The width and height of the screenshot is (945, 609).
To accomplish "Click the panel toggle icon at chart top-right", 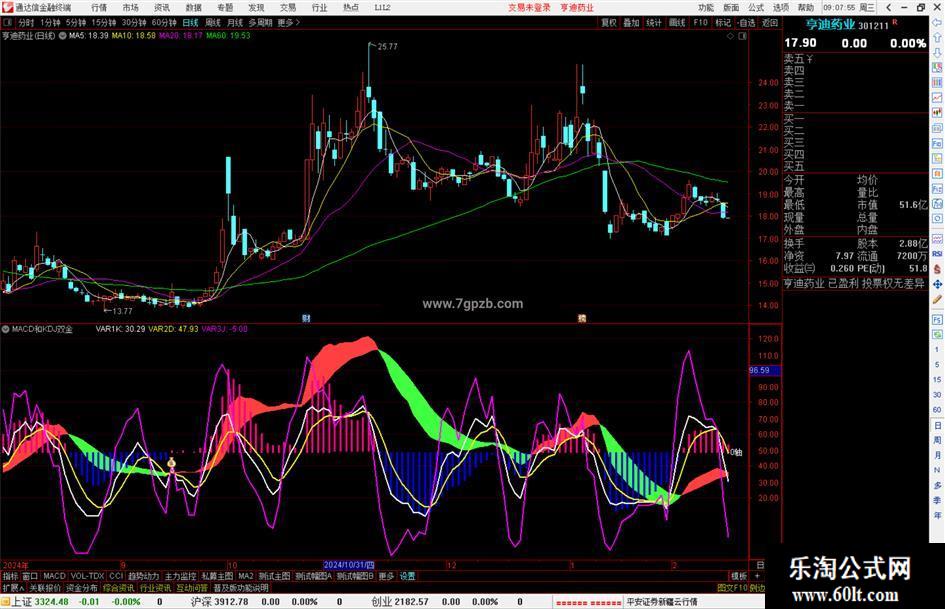I will point(742,36).
